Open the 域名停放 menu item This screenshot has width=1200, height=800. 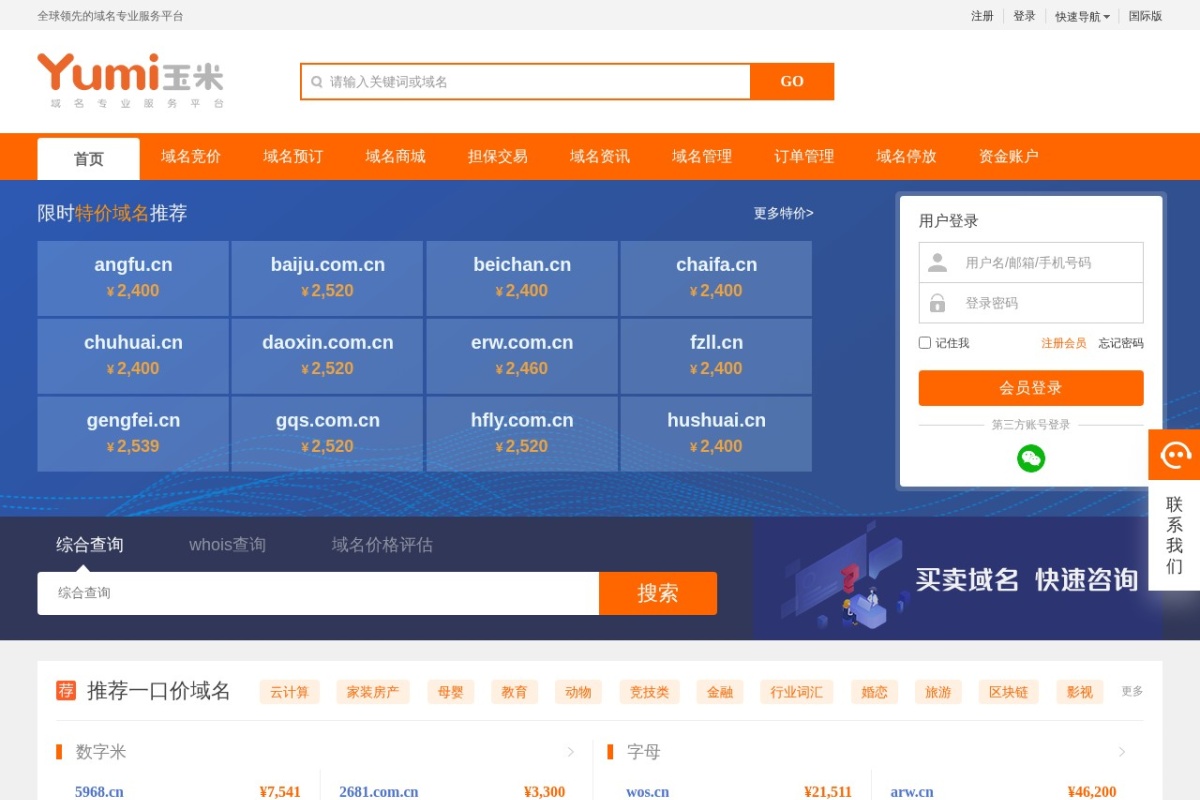(x=906, y=156)
